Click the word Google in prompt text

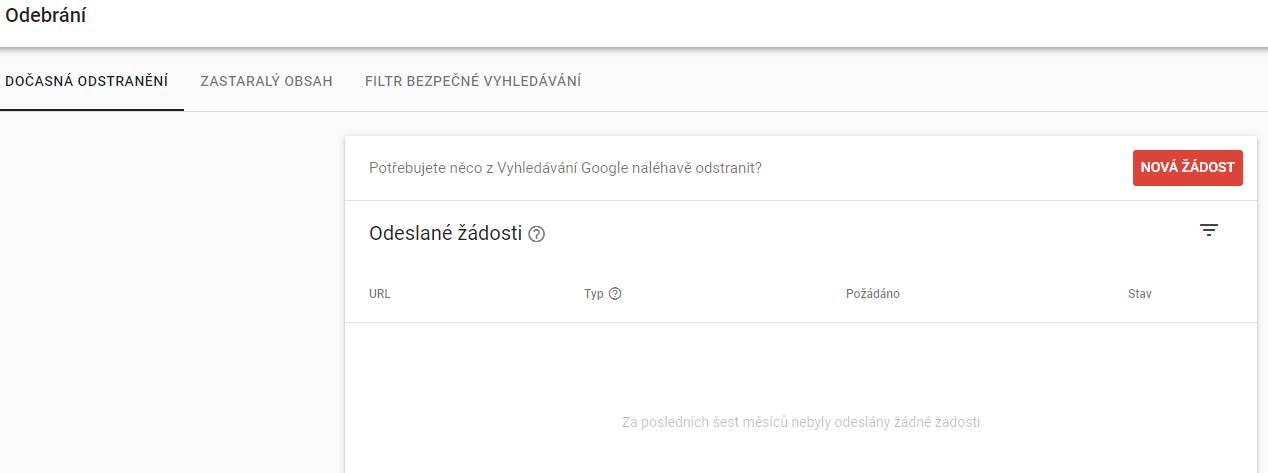point(604,168)
